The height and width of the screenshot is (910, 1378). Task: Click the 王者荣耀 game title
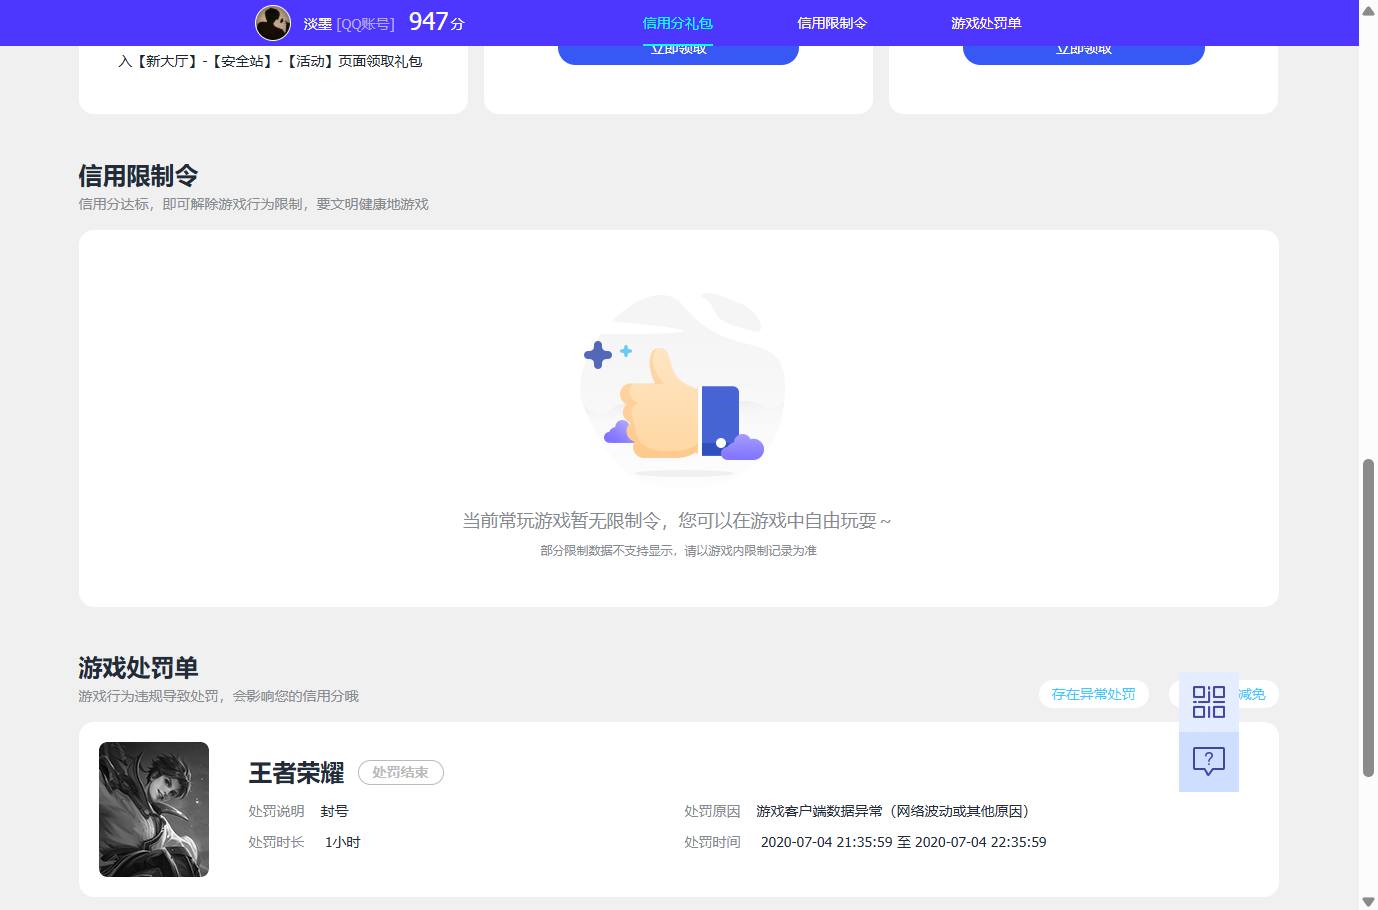point(295,772)
